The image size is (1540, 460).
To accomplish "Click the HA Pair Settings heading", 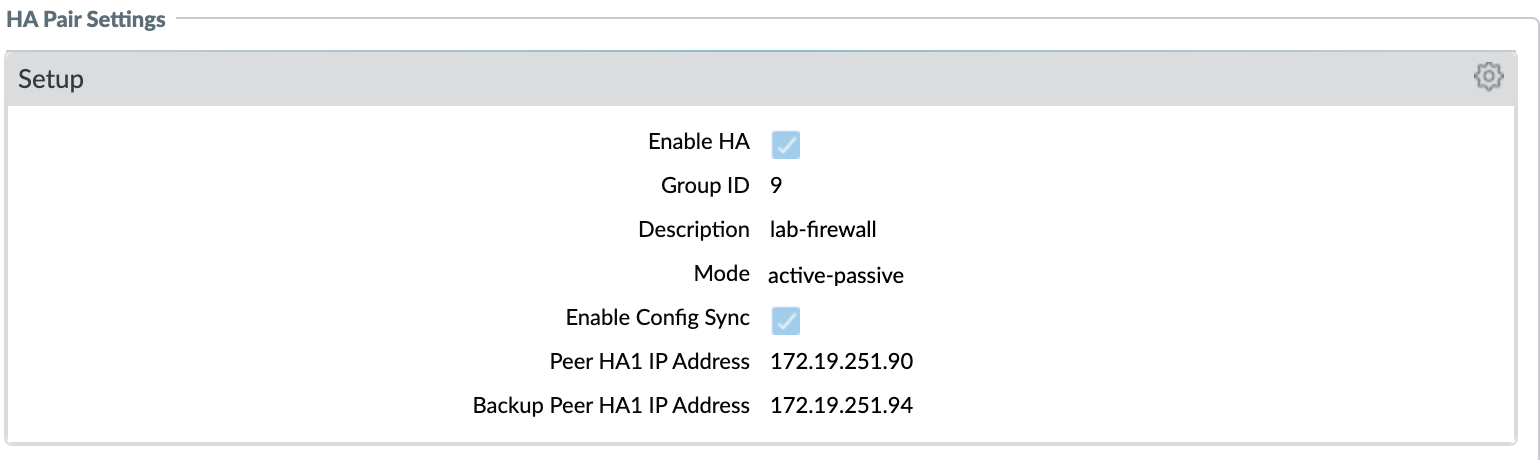I will 86,19.
